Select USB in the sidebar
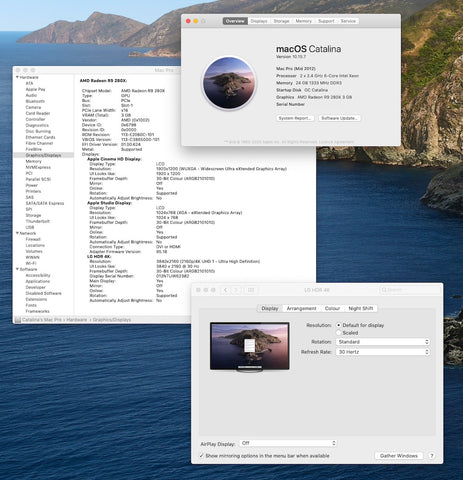The width and height of the screenshot is (463, 480). [x=30, y=227]
